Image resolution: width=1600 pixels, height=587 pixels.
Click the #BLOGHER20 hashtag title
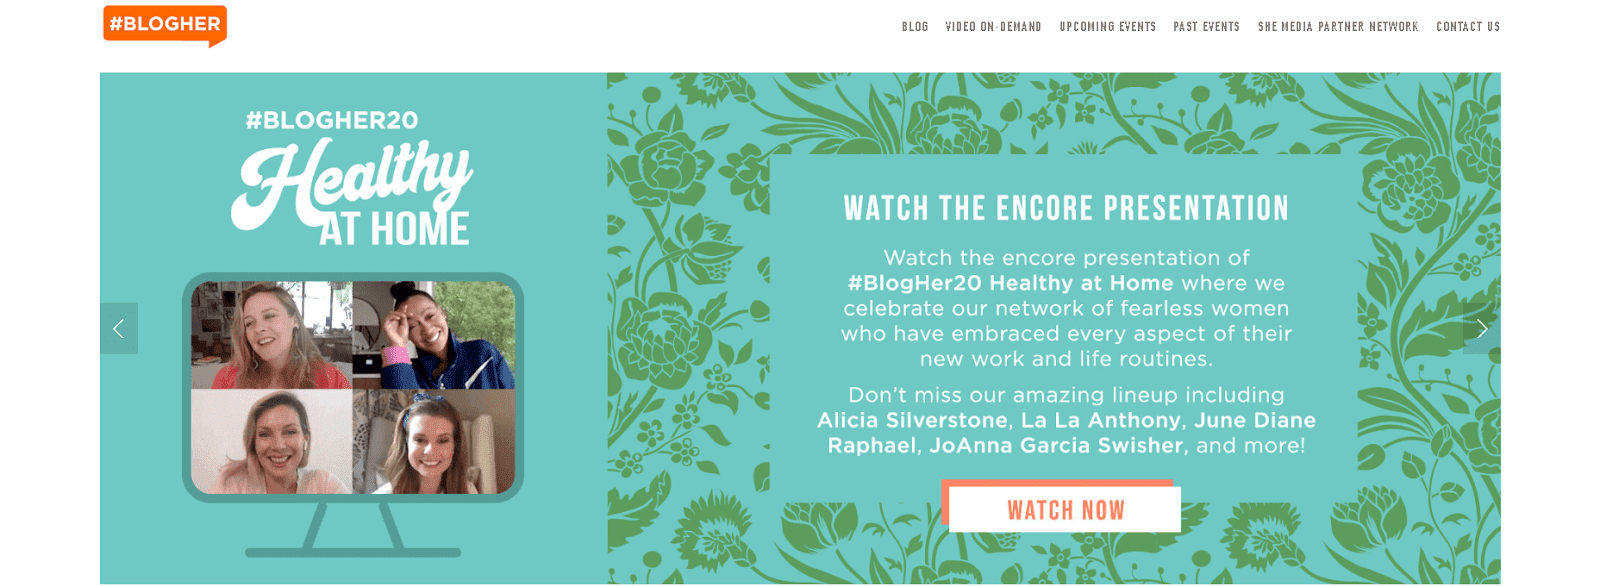coord(332,121)
